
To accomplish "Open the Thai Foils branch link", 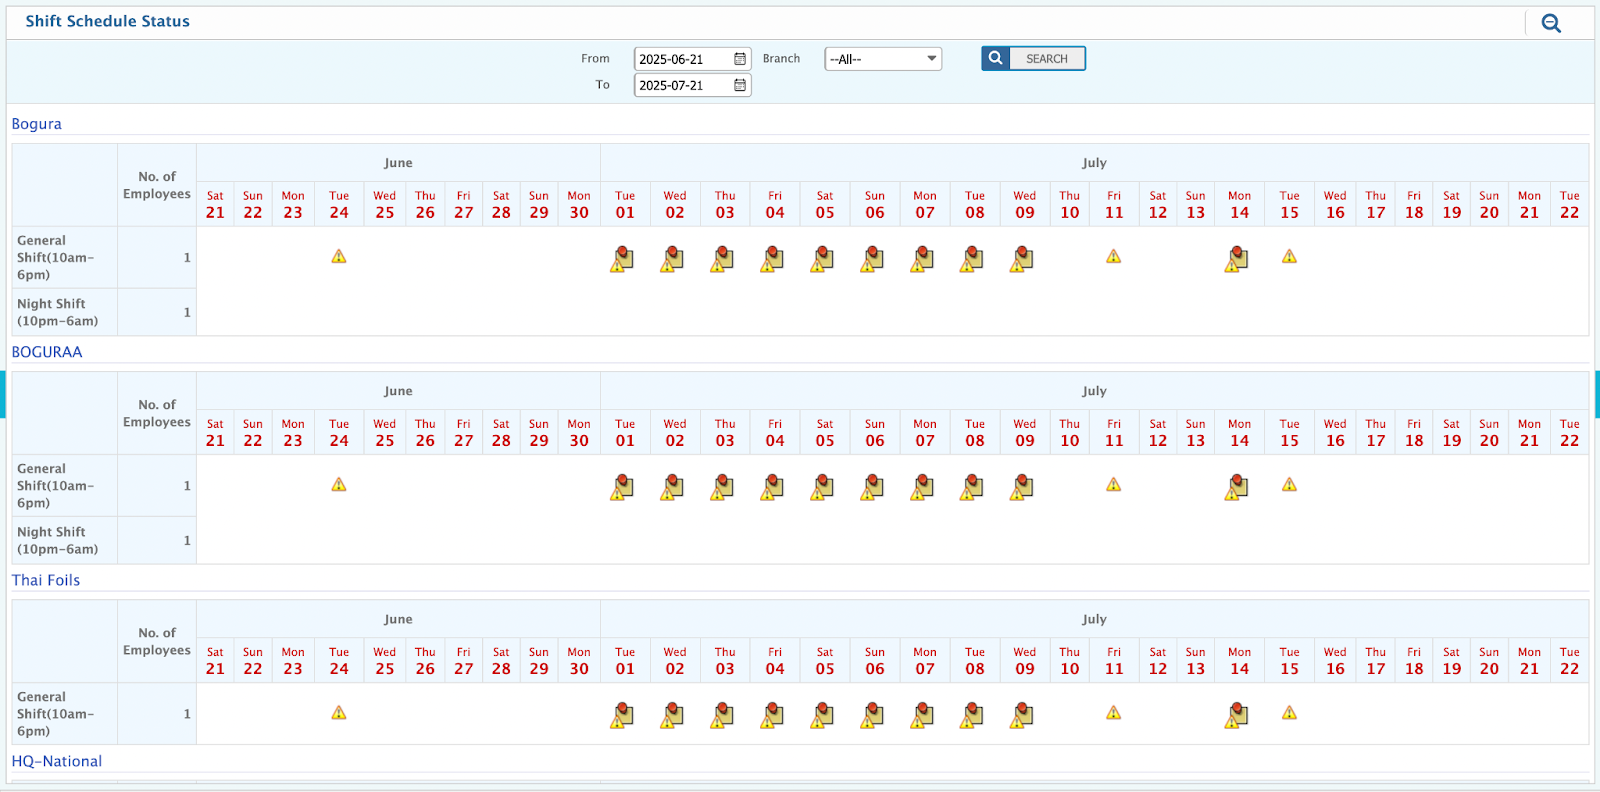I will pos(46,580).
